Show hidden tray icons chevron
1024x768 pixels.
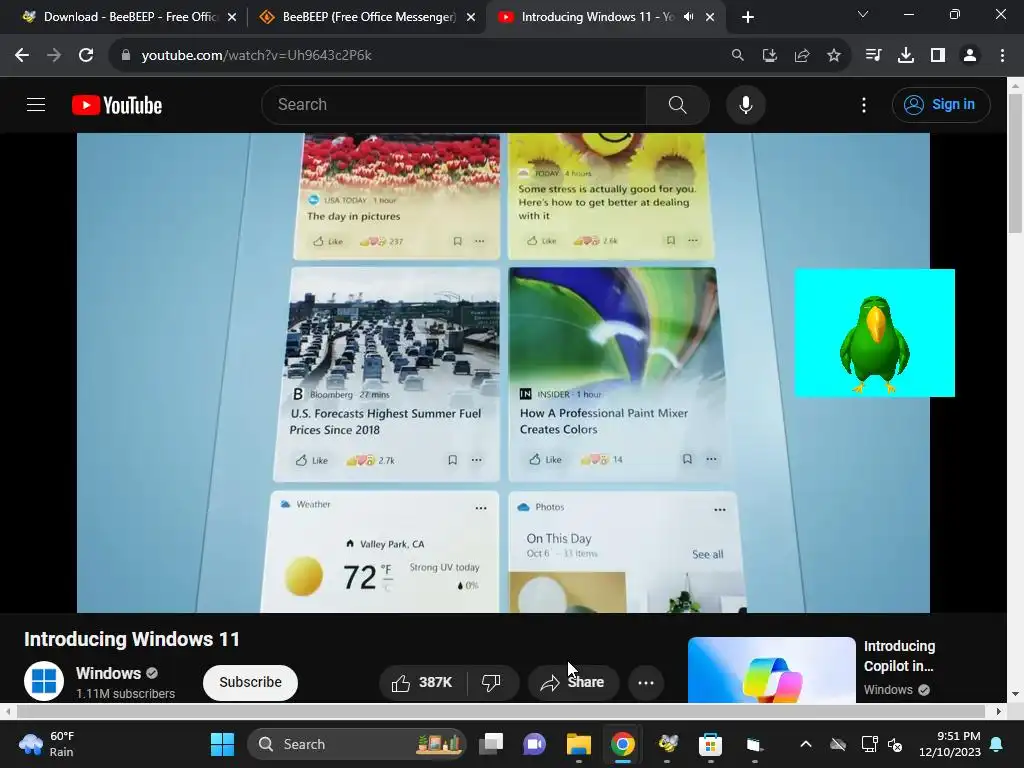coord(806,744)
